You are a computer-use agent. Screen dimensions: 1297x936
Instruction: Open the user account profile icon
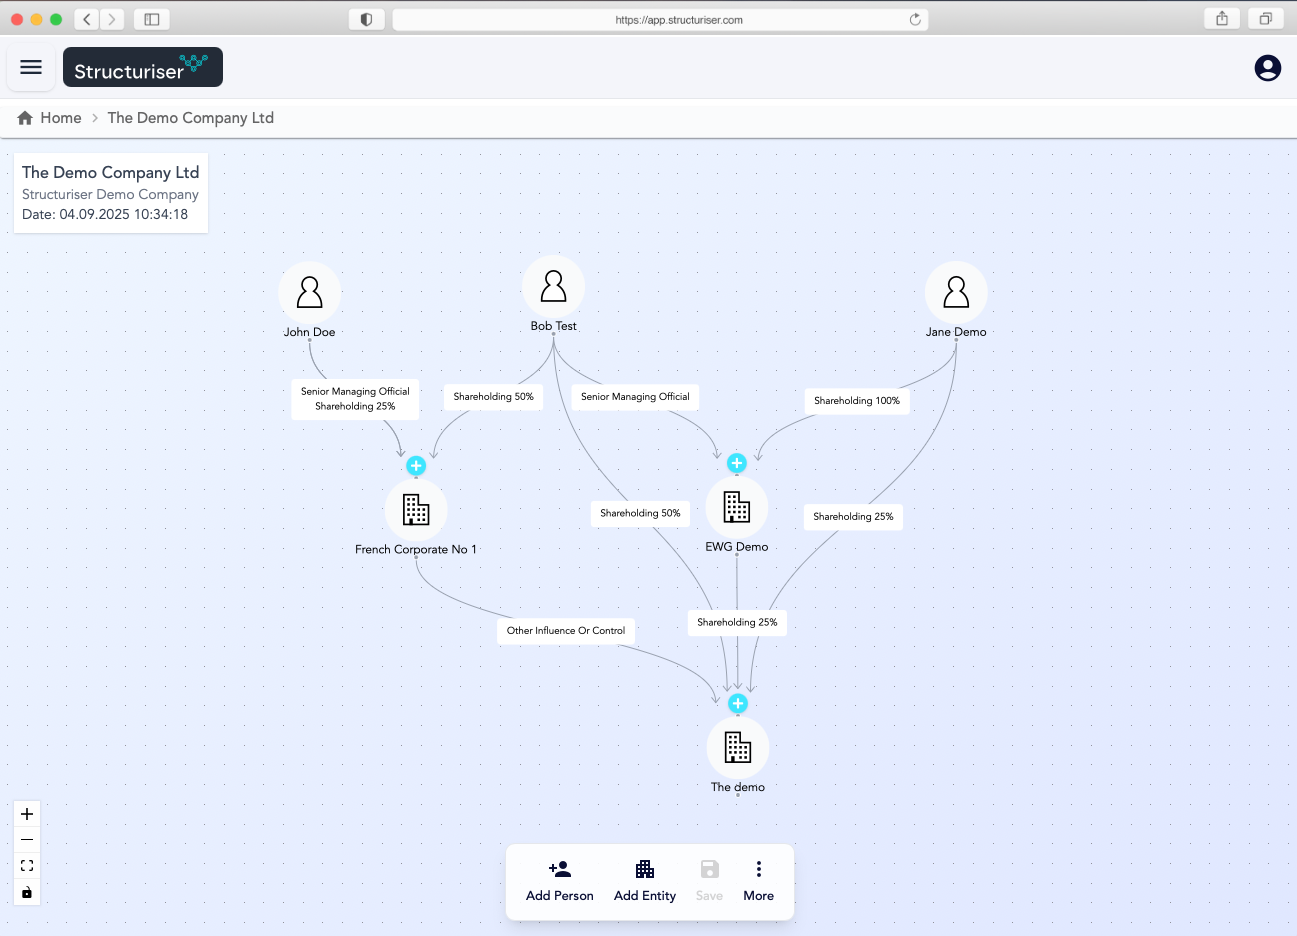coord(1267,68)
